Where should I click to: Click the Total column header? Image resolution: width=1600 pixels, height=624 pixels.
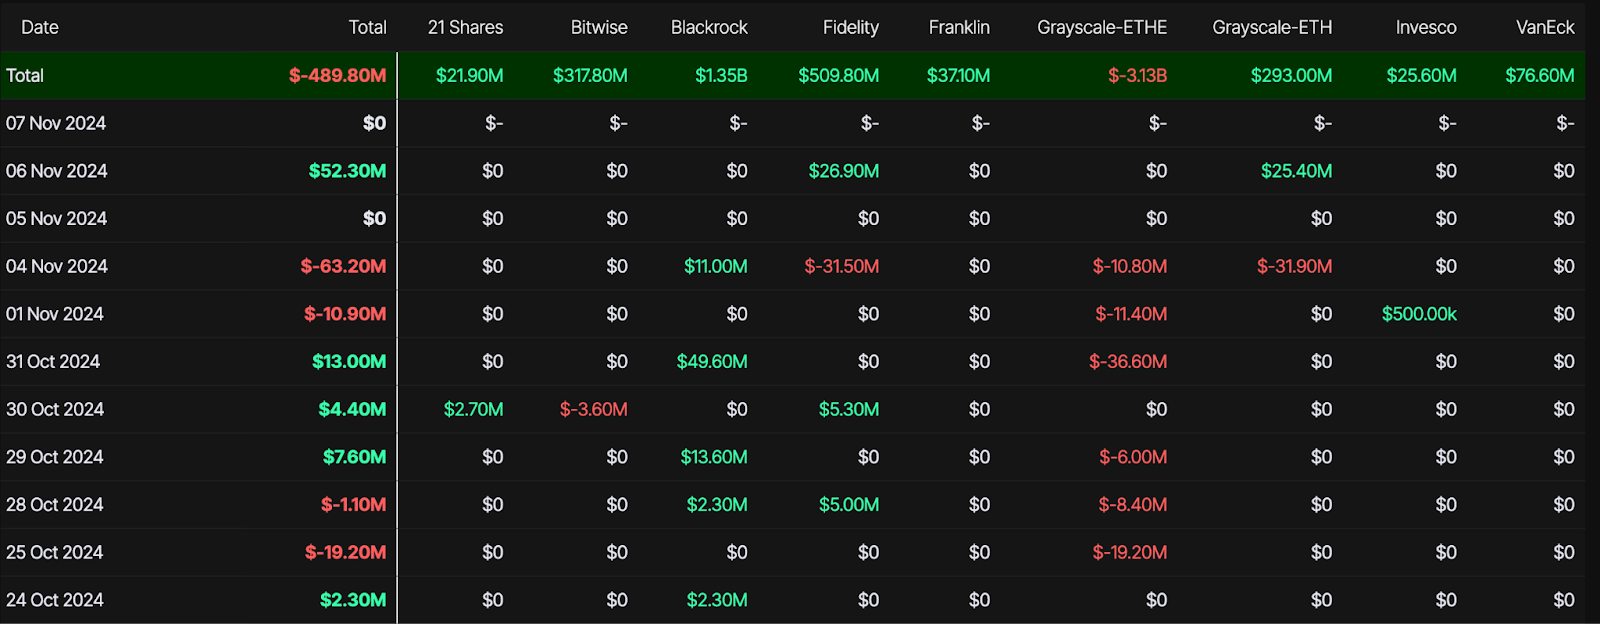coord(367,27)
